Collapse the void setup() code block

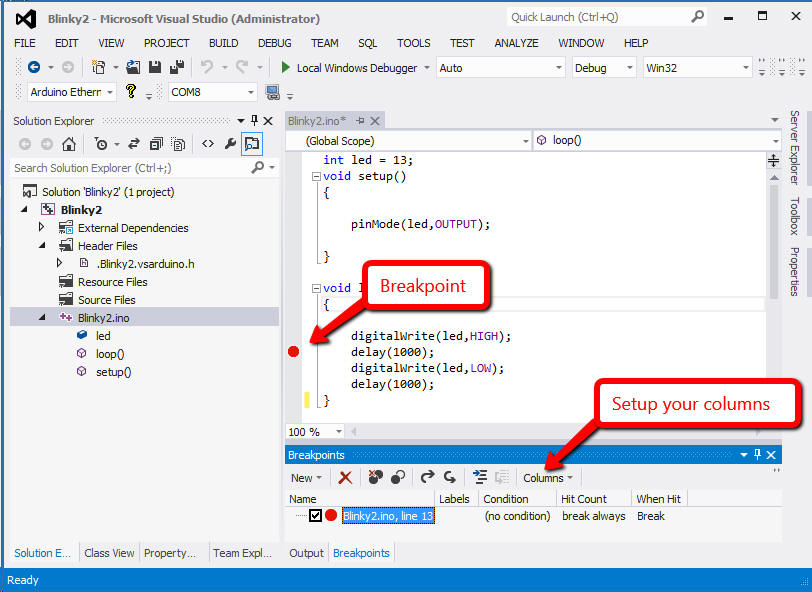pyautogui.click(x=316, y=177)
